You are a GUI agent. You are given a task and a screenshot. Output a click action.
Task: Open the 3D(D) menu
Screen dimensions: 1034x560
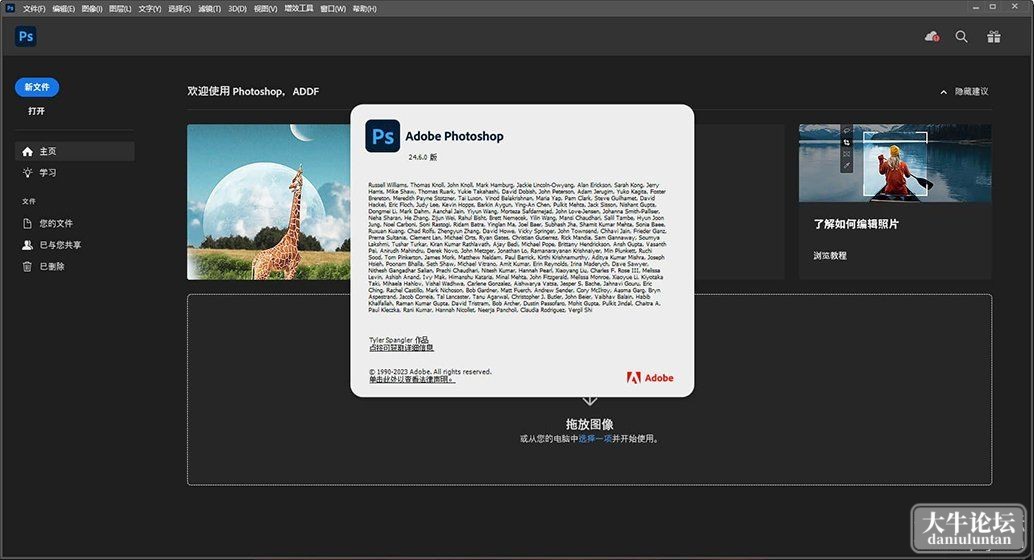(237, 9)
